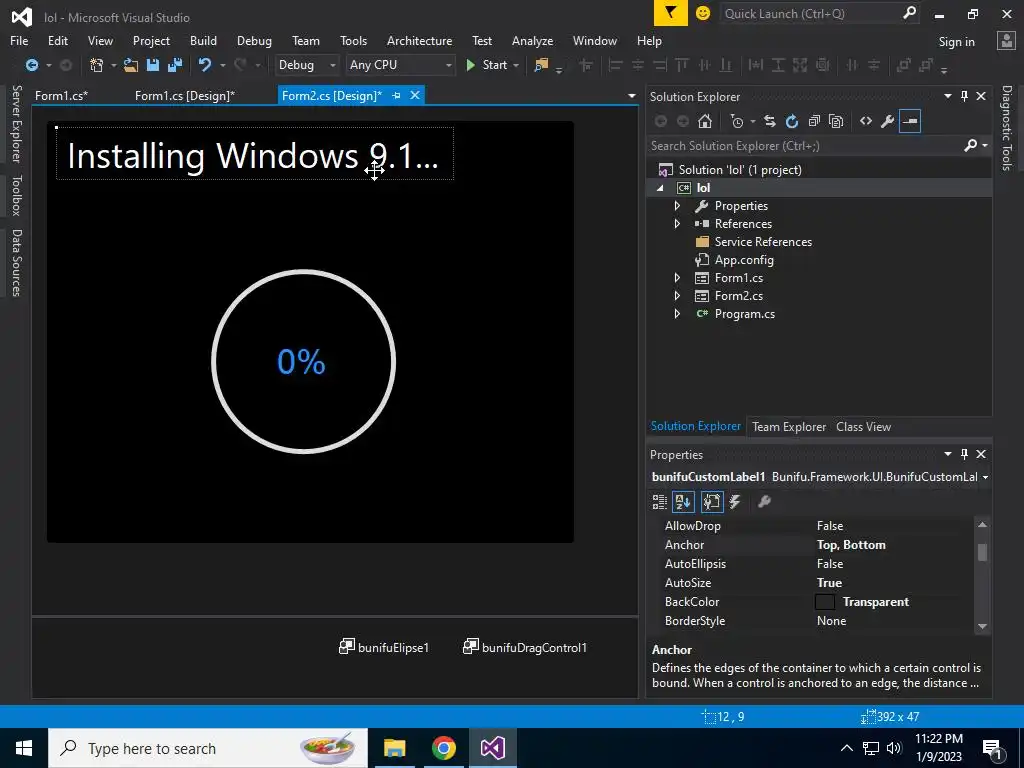Toggle Alphabetical sort in Properties panel
This screenshot has height=768, width=1024.
683,502
